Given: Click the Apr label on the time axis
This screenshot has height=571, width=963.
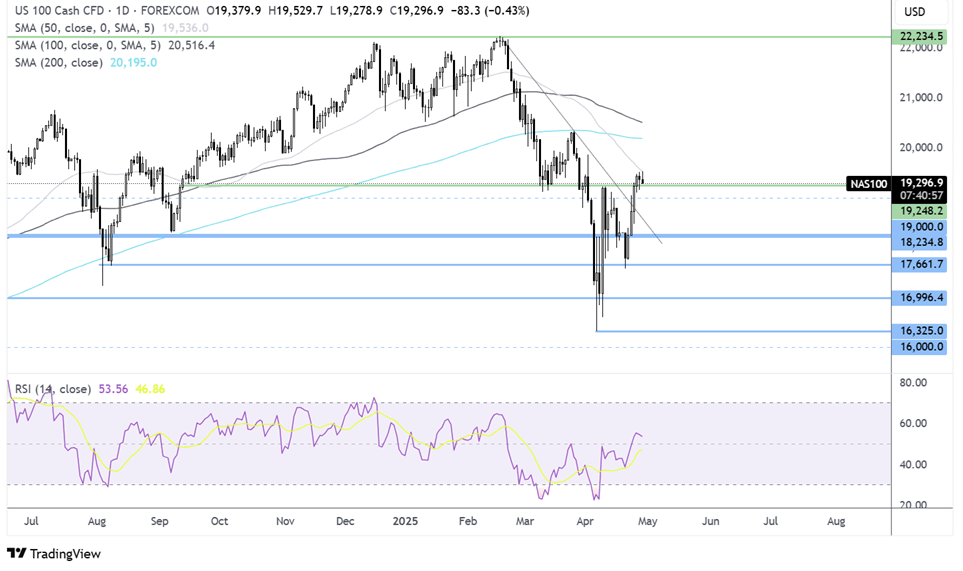Looking at the screenshot, I should [585, 521].
